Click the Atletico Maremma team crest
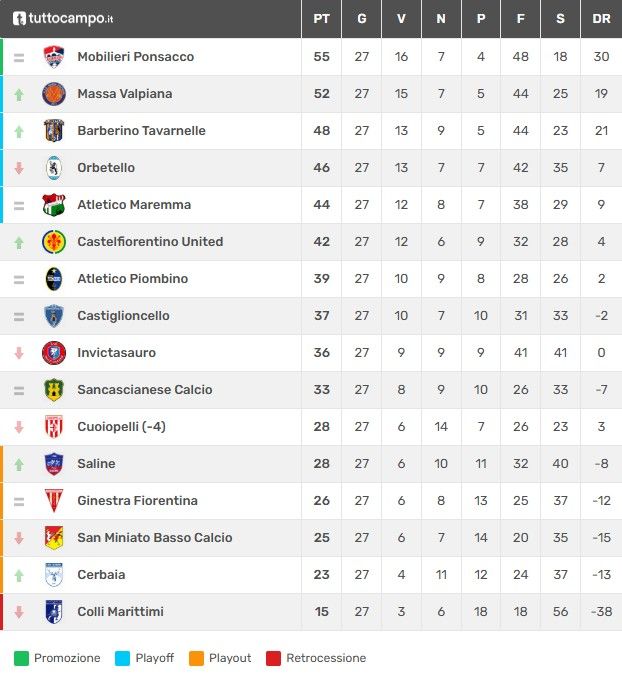The image size is (622, 678). tap(54, 205)
